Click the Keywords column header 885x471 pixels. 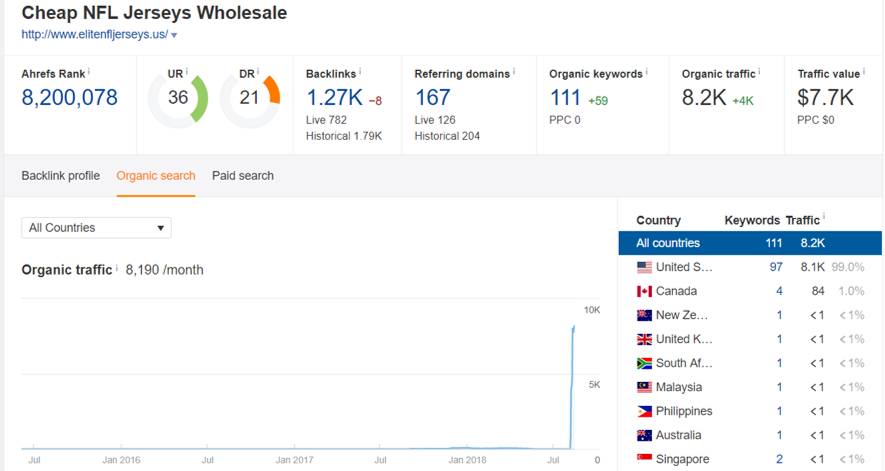pos(752,220)
